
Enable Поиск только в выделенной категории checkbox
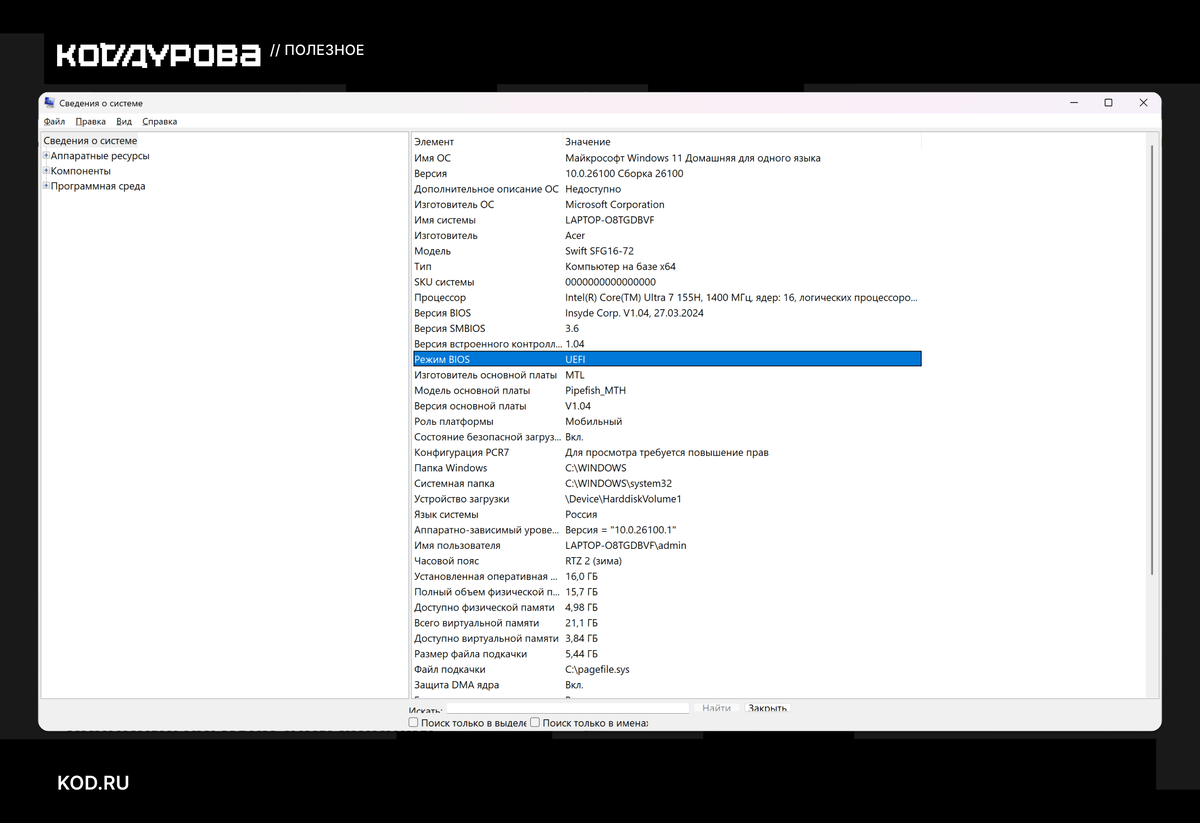click(x=414, y=722)
